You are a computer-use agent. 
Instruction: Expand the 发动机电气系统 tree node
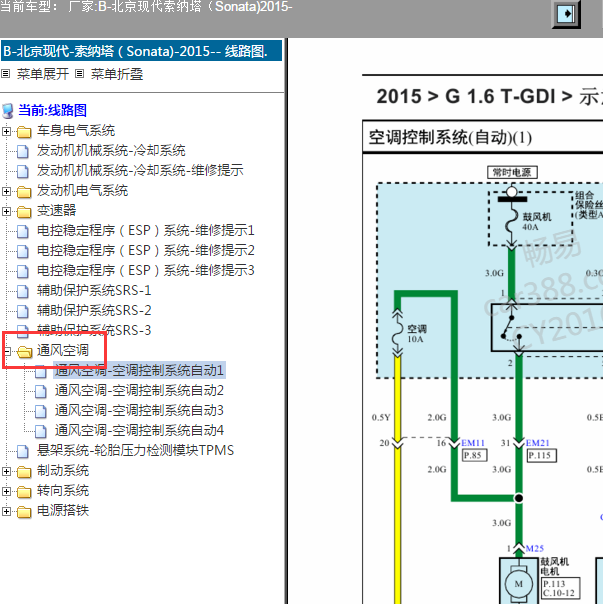point(6,191)
